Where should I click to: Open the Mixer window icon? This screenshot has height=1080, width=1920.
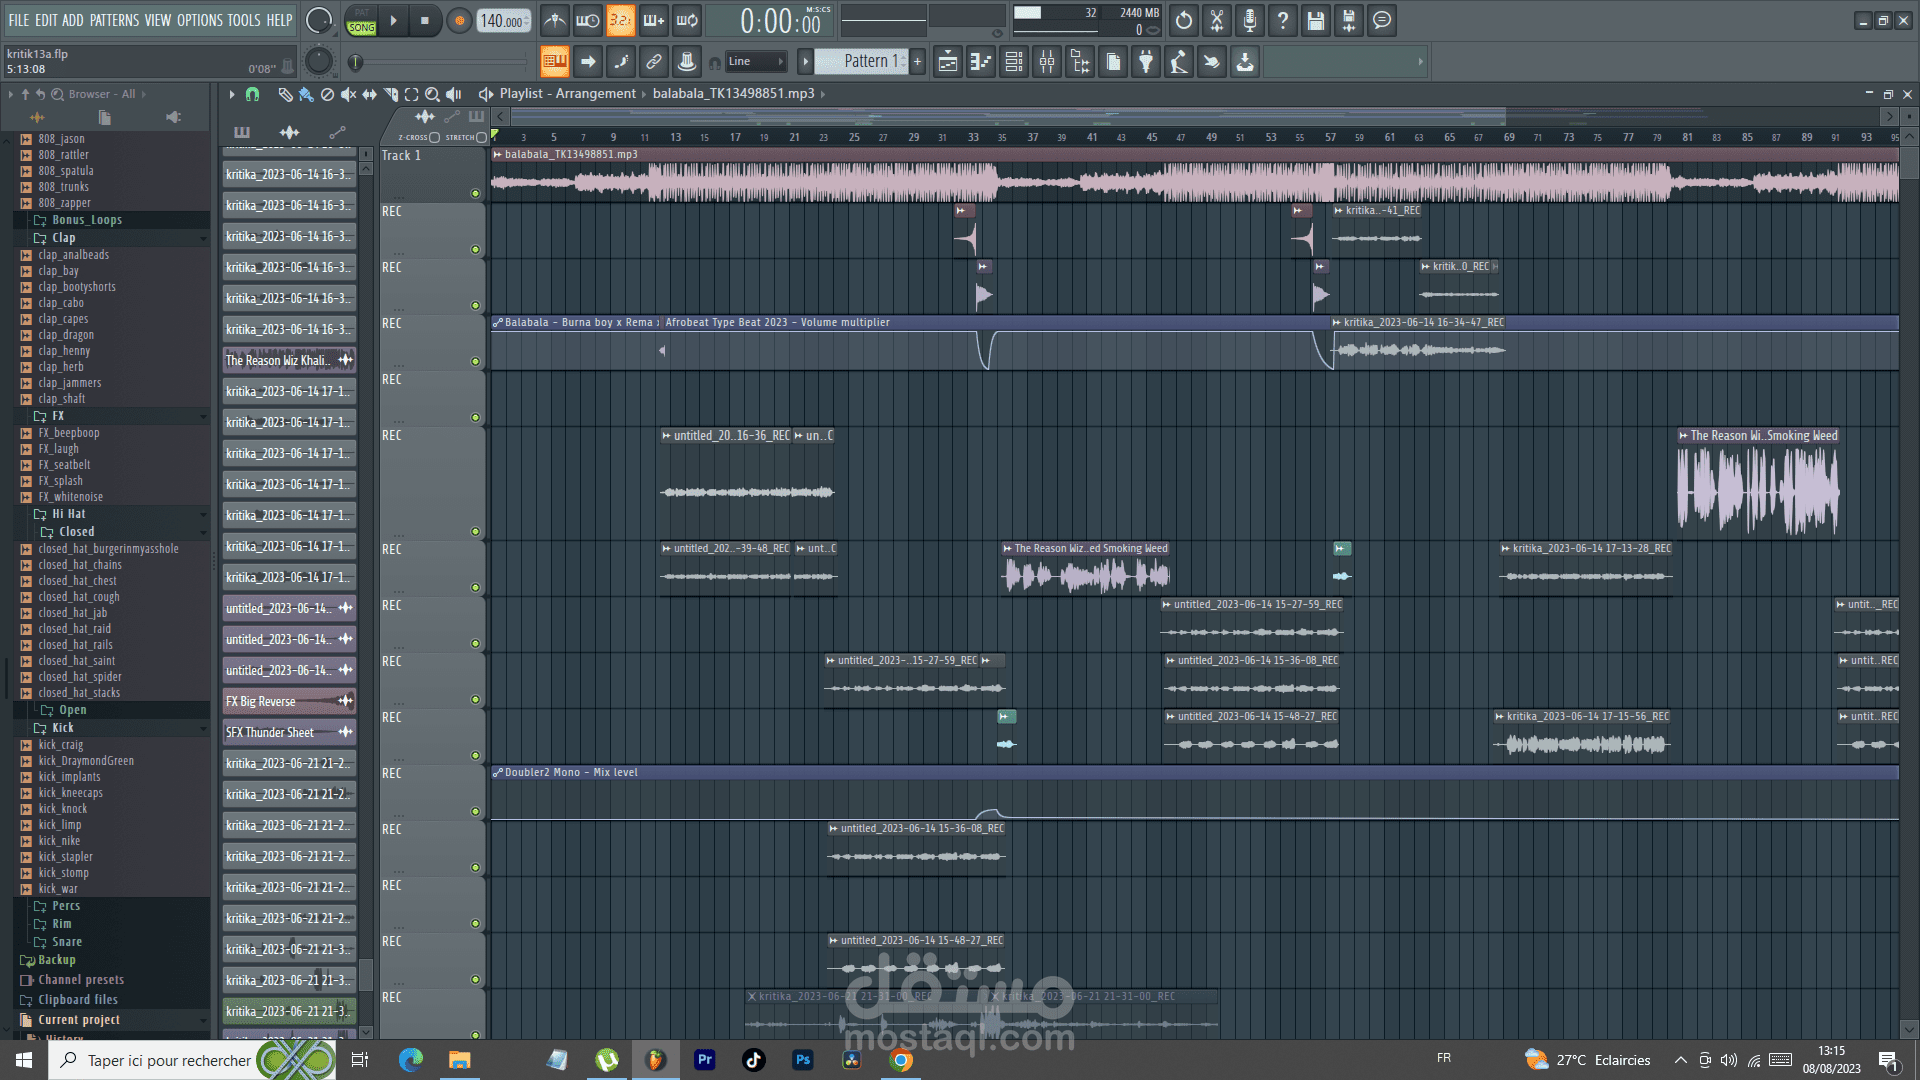click(1046, 62)
